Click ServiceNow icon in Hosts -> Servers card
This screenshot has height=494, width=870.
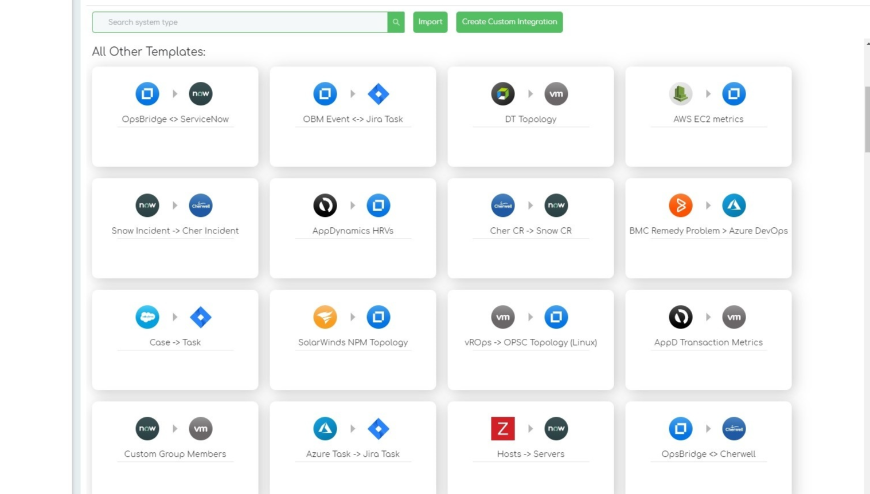pos(556,429)
